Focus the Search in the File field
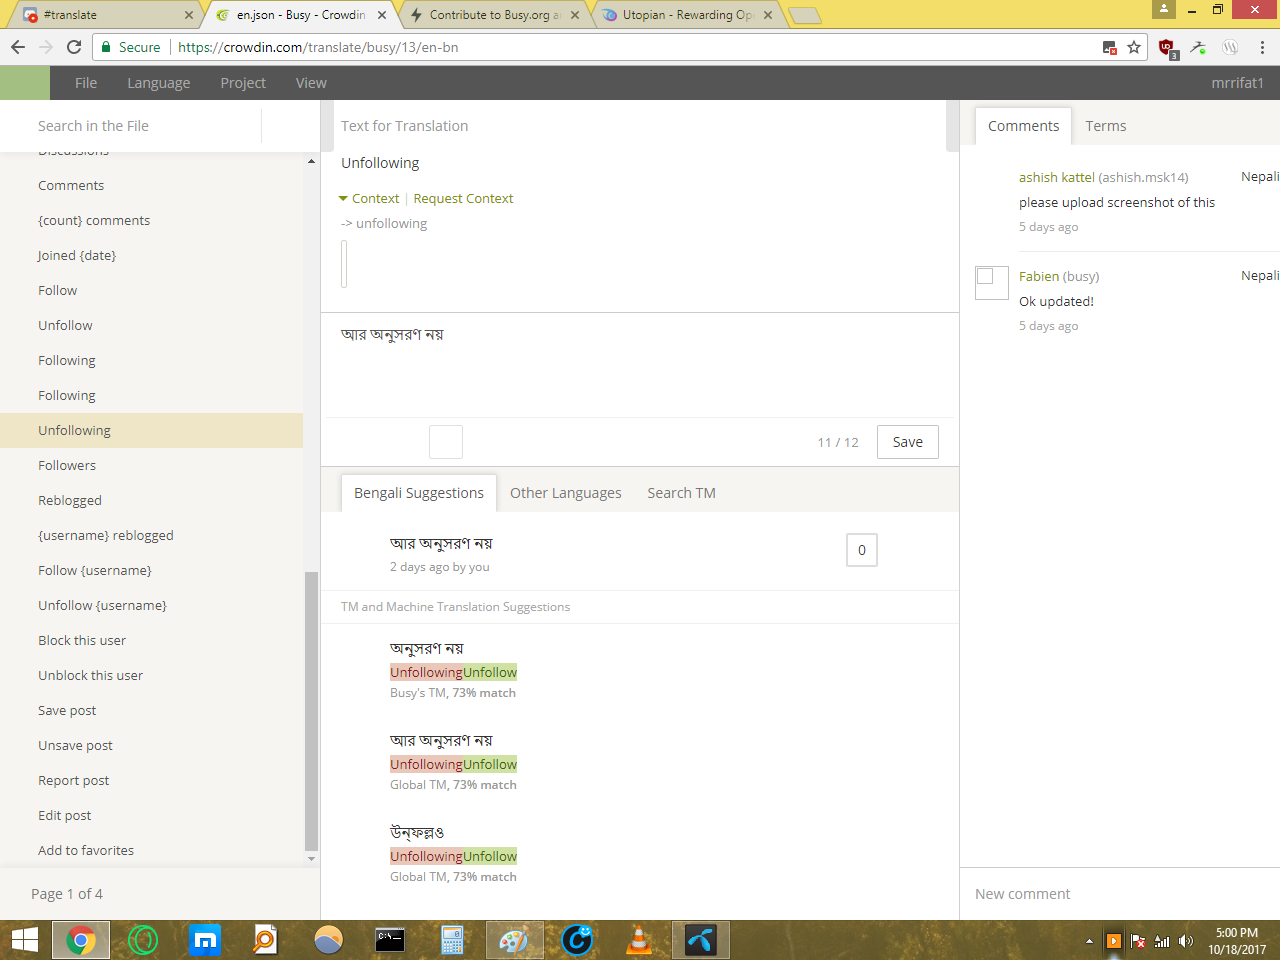Viewport: 1280px width, 960px height. click(x=145, y=126)
